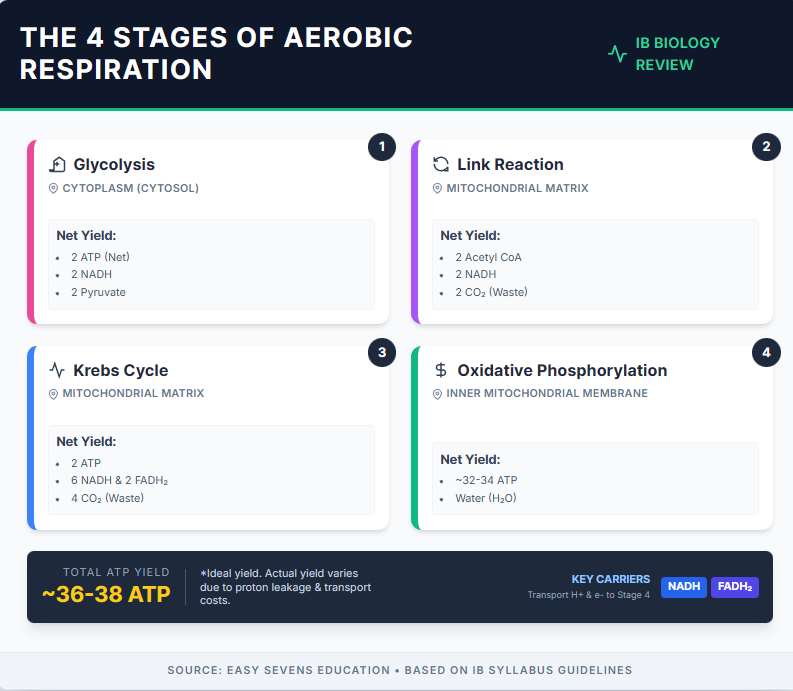Viewport: 793px width, 691px height.
Task: Click the Oxidative Phosphorylation dollar icon
Action: point(441,371)
